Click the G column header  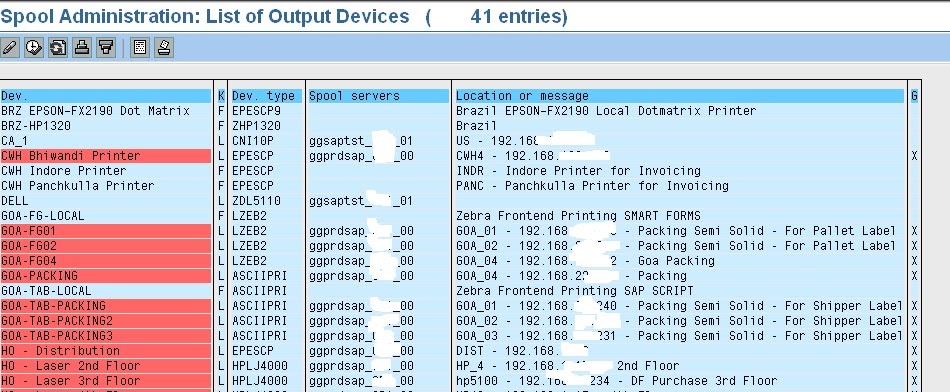914,96
